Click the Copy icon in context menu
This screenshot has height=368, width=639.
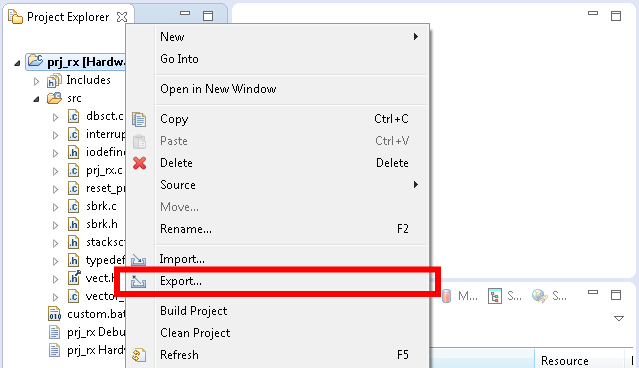[139, 119]
